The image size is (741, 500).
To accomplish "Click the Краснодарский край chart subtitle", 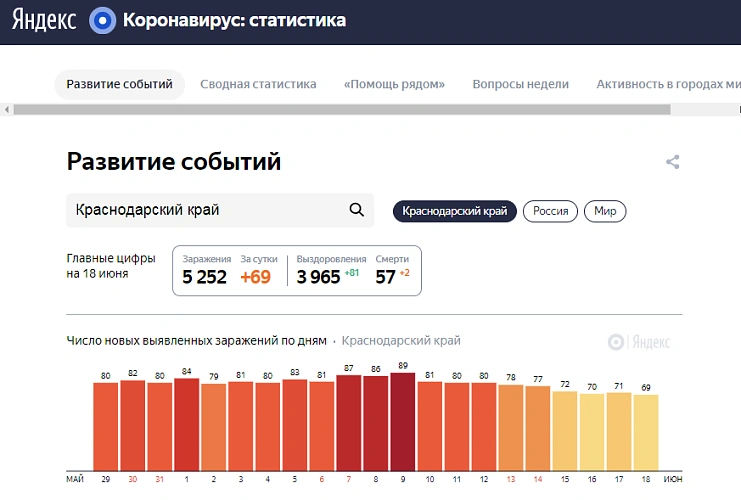I will pyautogui.click(x=401, y=341).
